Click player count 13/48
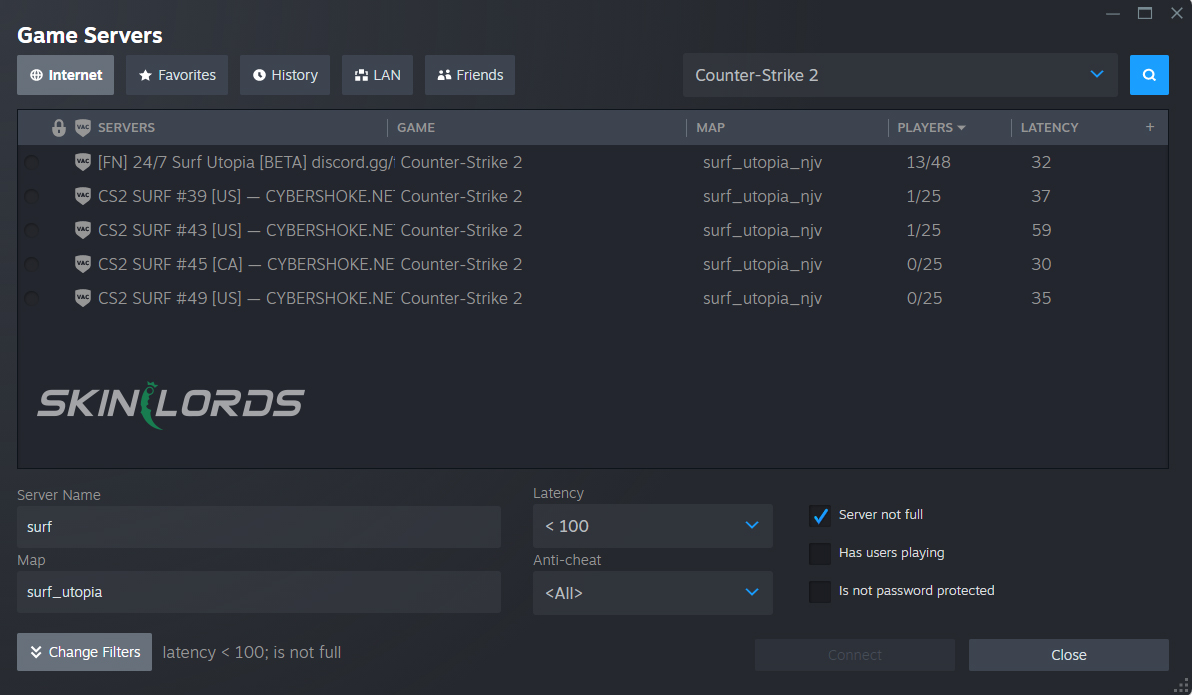 (x=928, y=162)
